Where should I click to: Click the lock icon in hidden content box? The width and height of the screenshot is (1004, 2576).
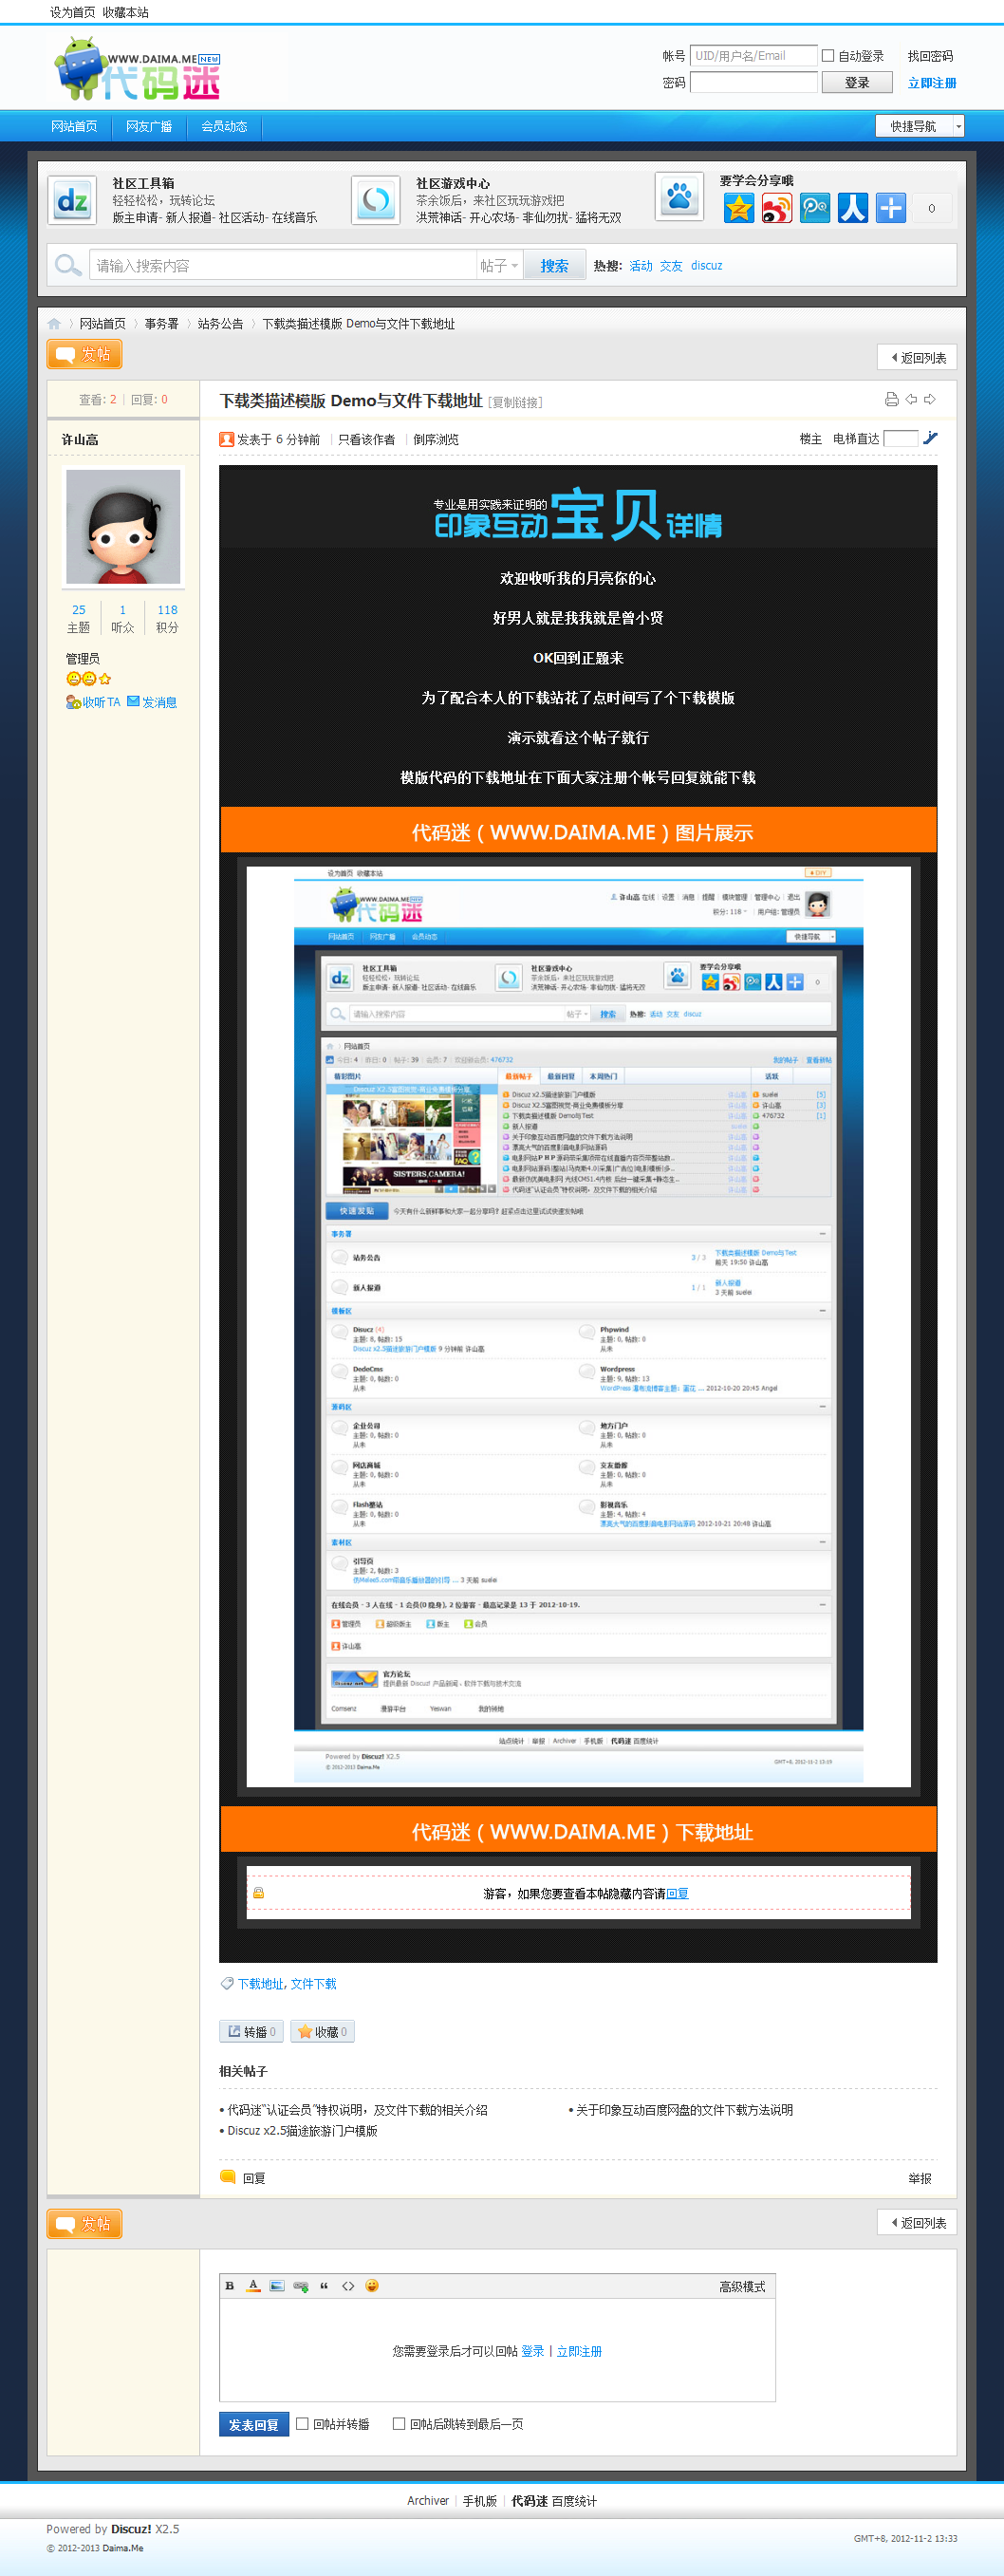click(259, 1893)
